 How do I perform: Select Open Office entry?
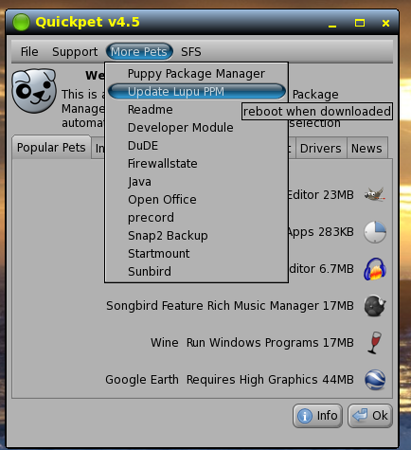[197, 200]
